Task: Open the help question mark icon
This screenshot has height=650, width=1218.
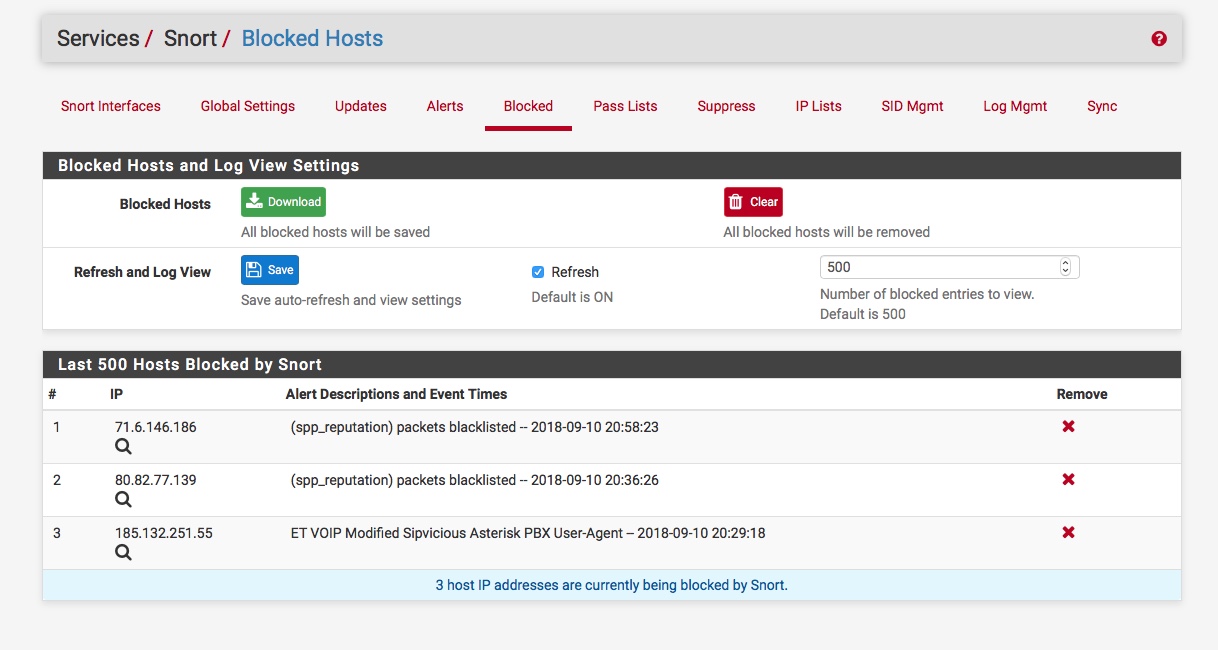Action: (x=1159, y=39)
